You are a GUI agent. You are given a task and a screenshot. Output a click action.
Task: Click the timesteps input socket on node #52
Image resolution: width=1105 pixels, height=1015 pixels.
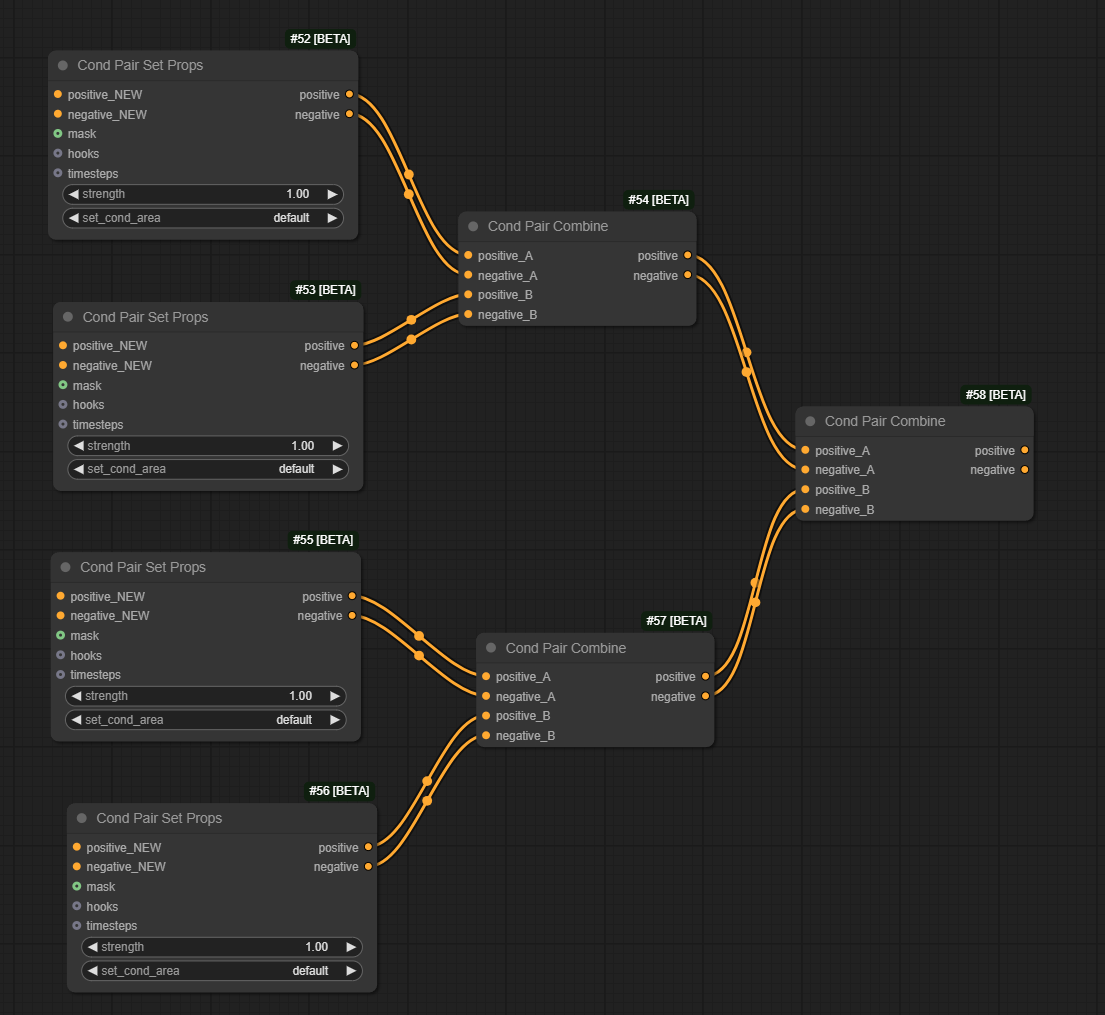[56, 173]
